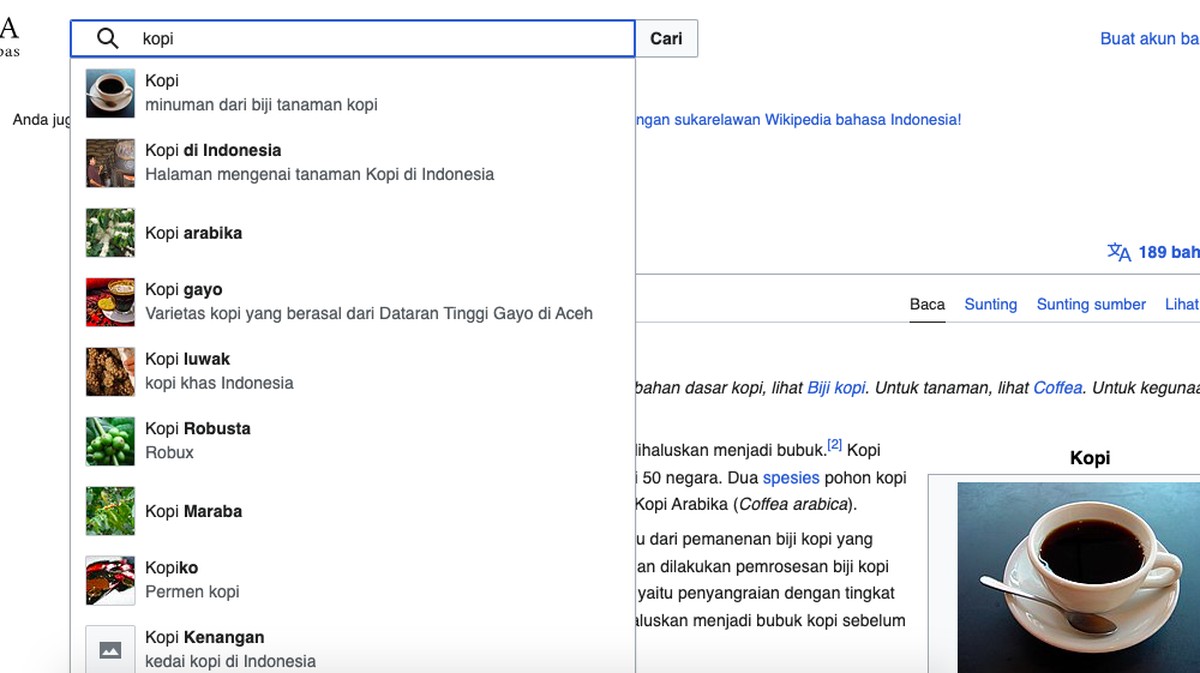Click the Kopi Robusta green beans thumbnail
1200x673 pixels.
[110, 441]
